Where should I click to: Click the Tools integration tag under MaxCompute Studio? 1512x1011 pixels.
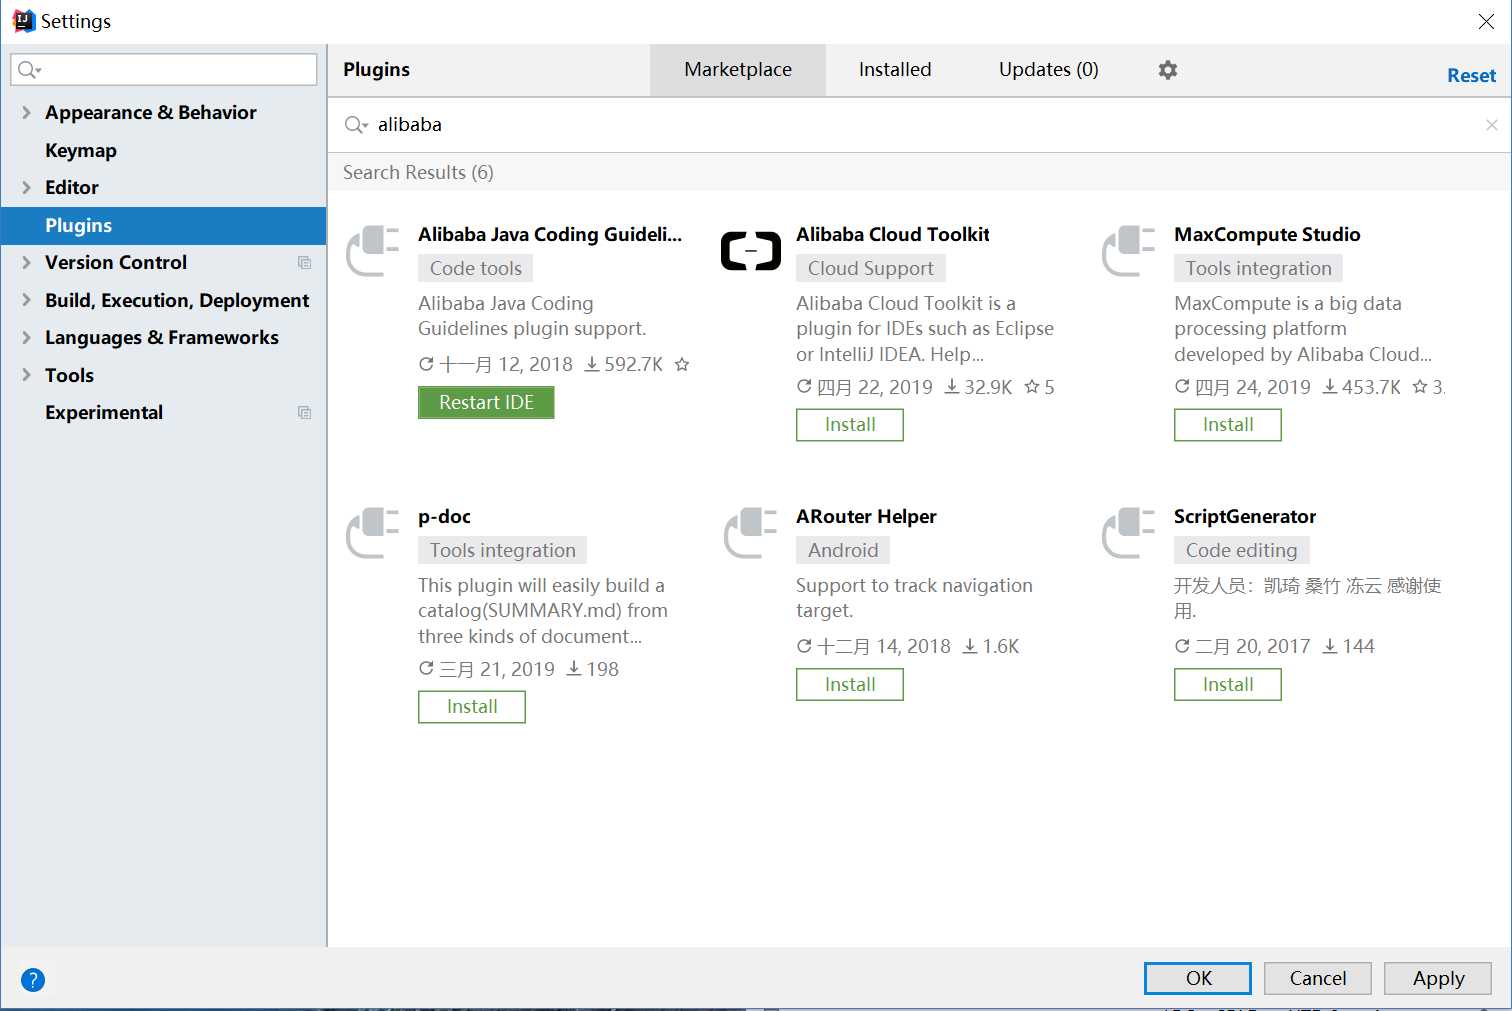click(x=1258, y=268)
